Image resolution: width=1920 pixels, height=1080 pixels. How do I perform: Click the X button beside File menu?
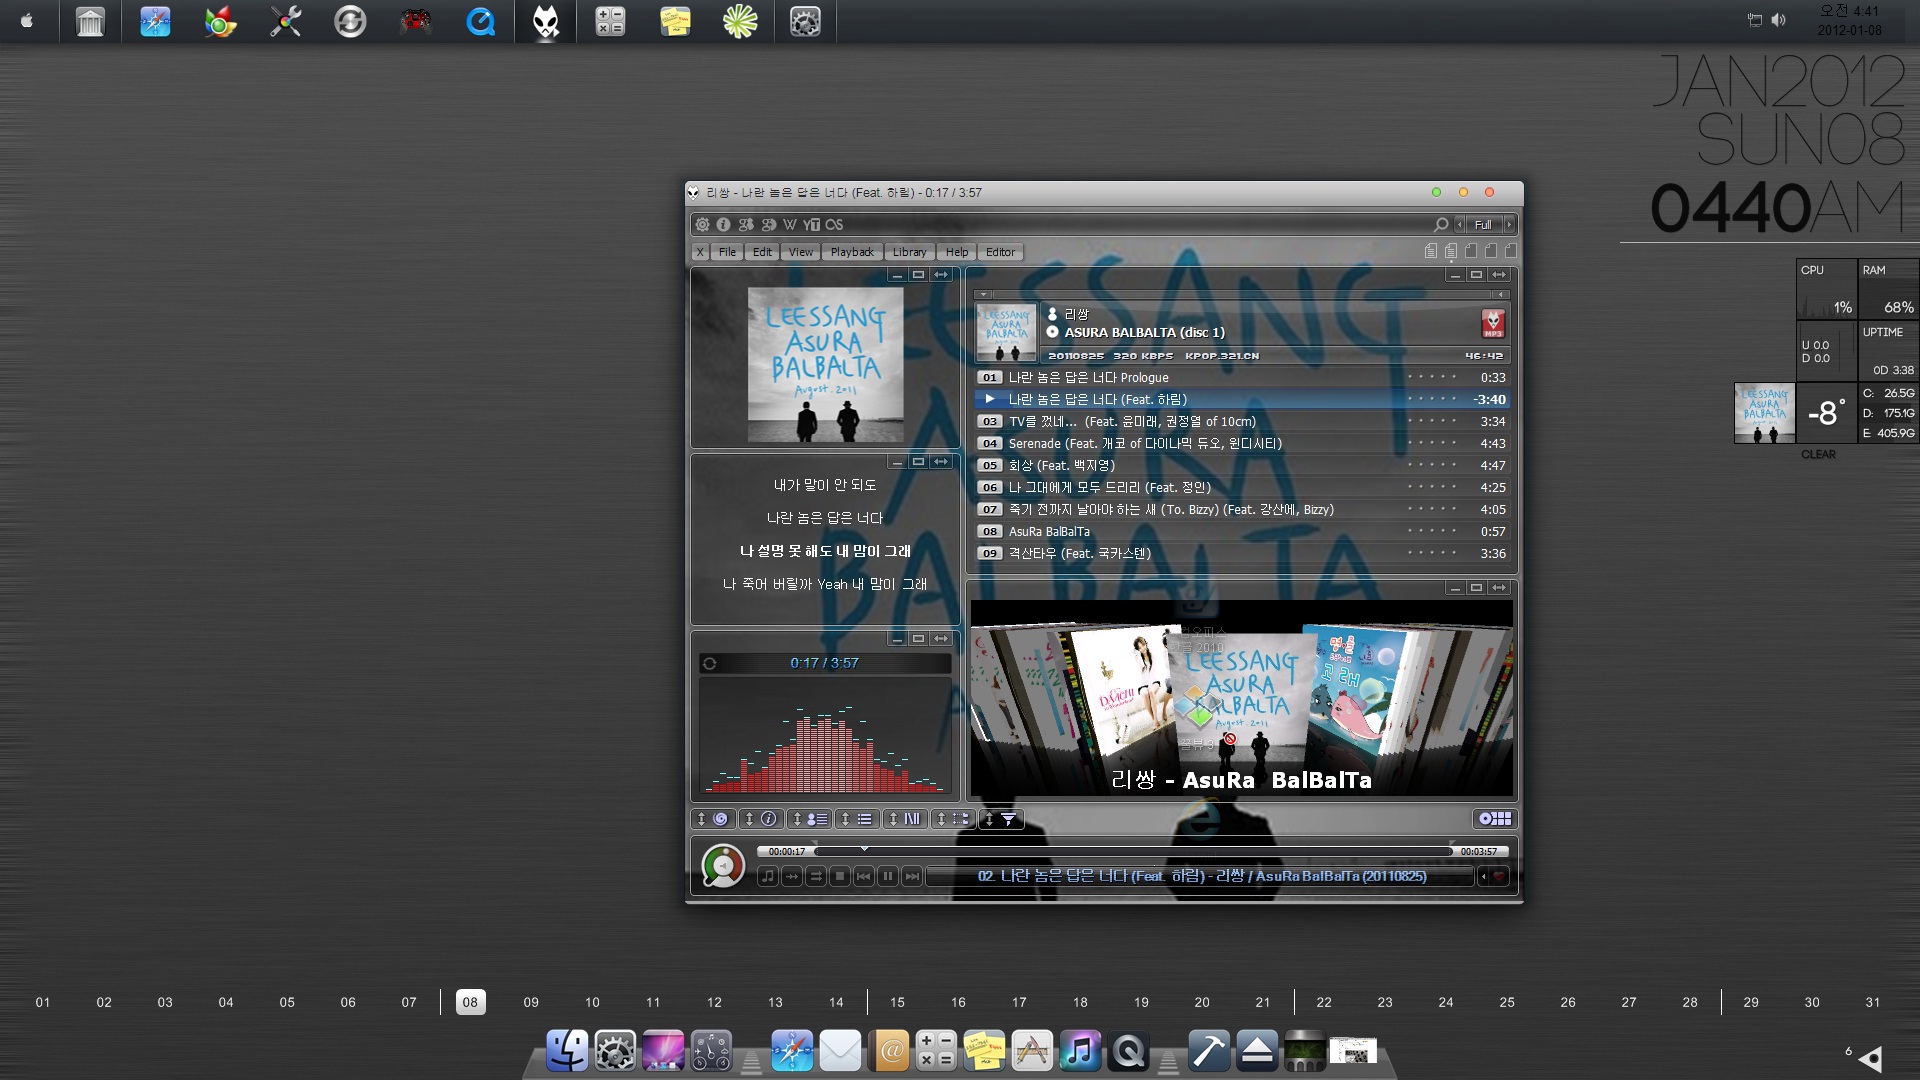point(700,252)
